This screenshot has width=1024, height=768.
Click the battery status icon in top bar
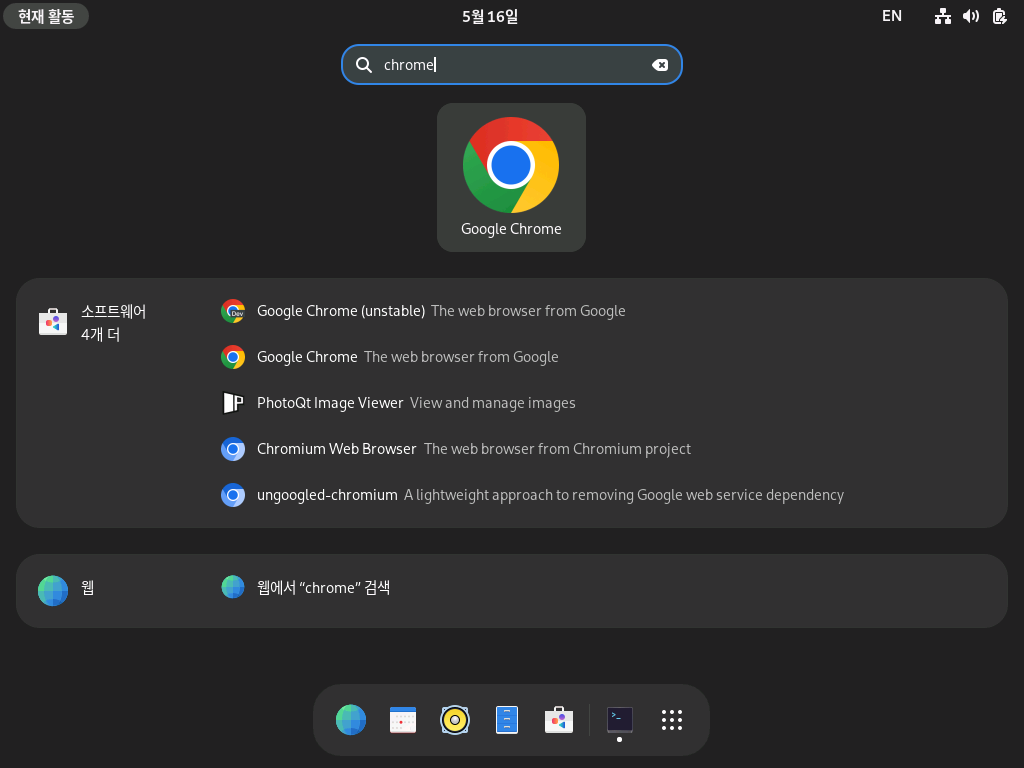1000,16
